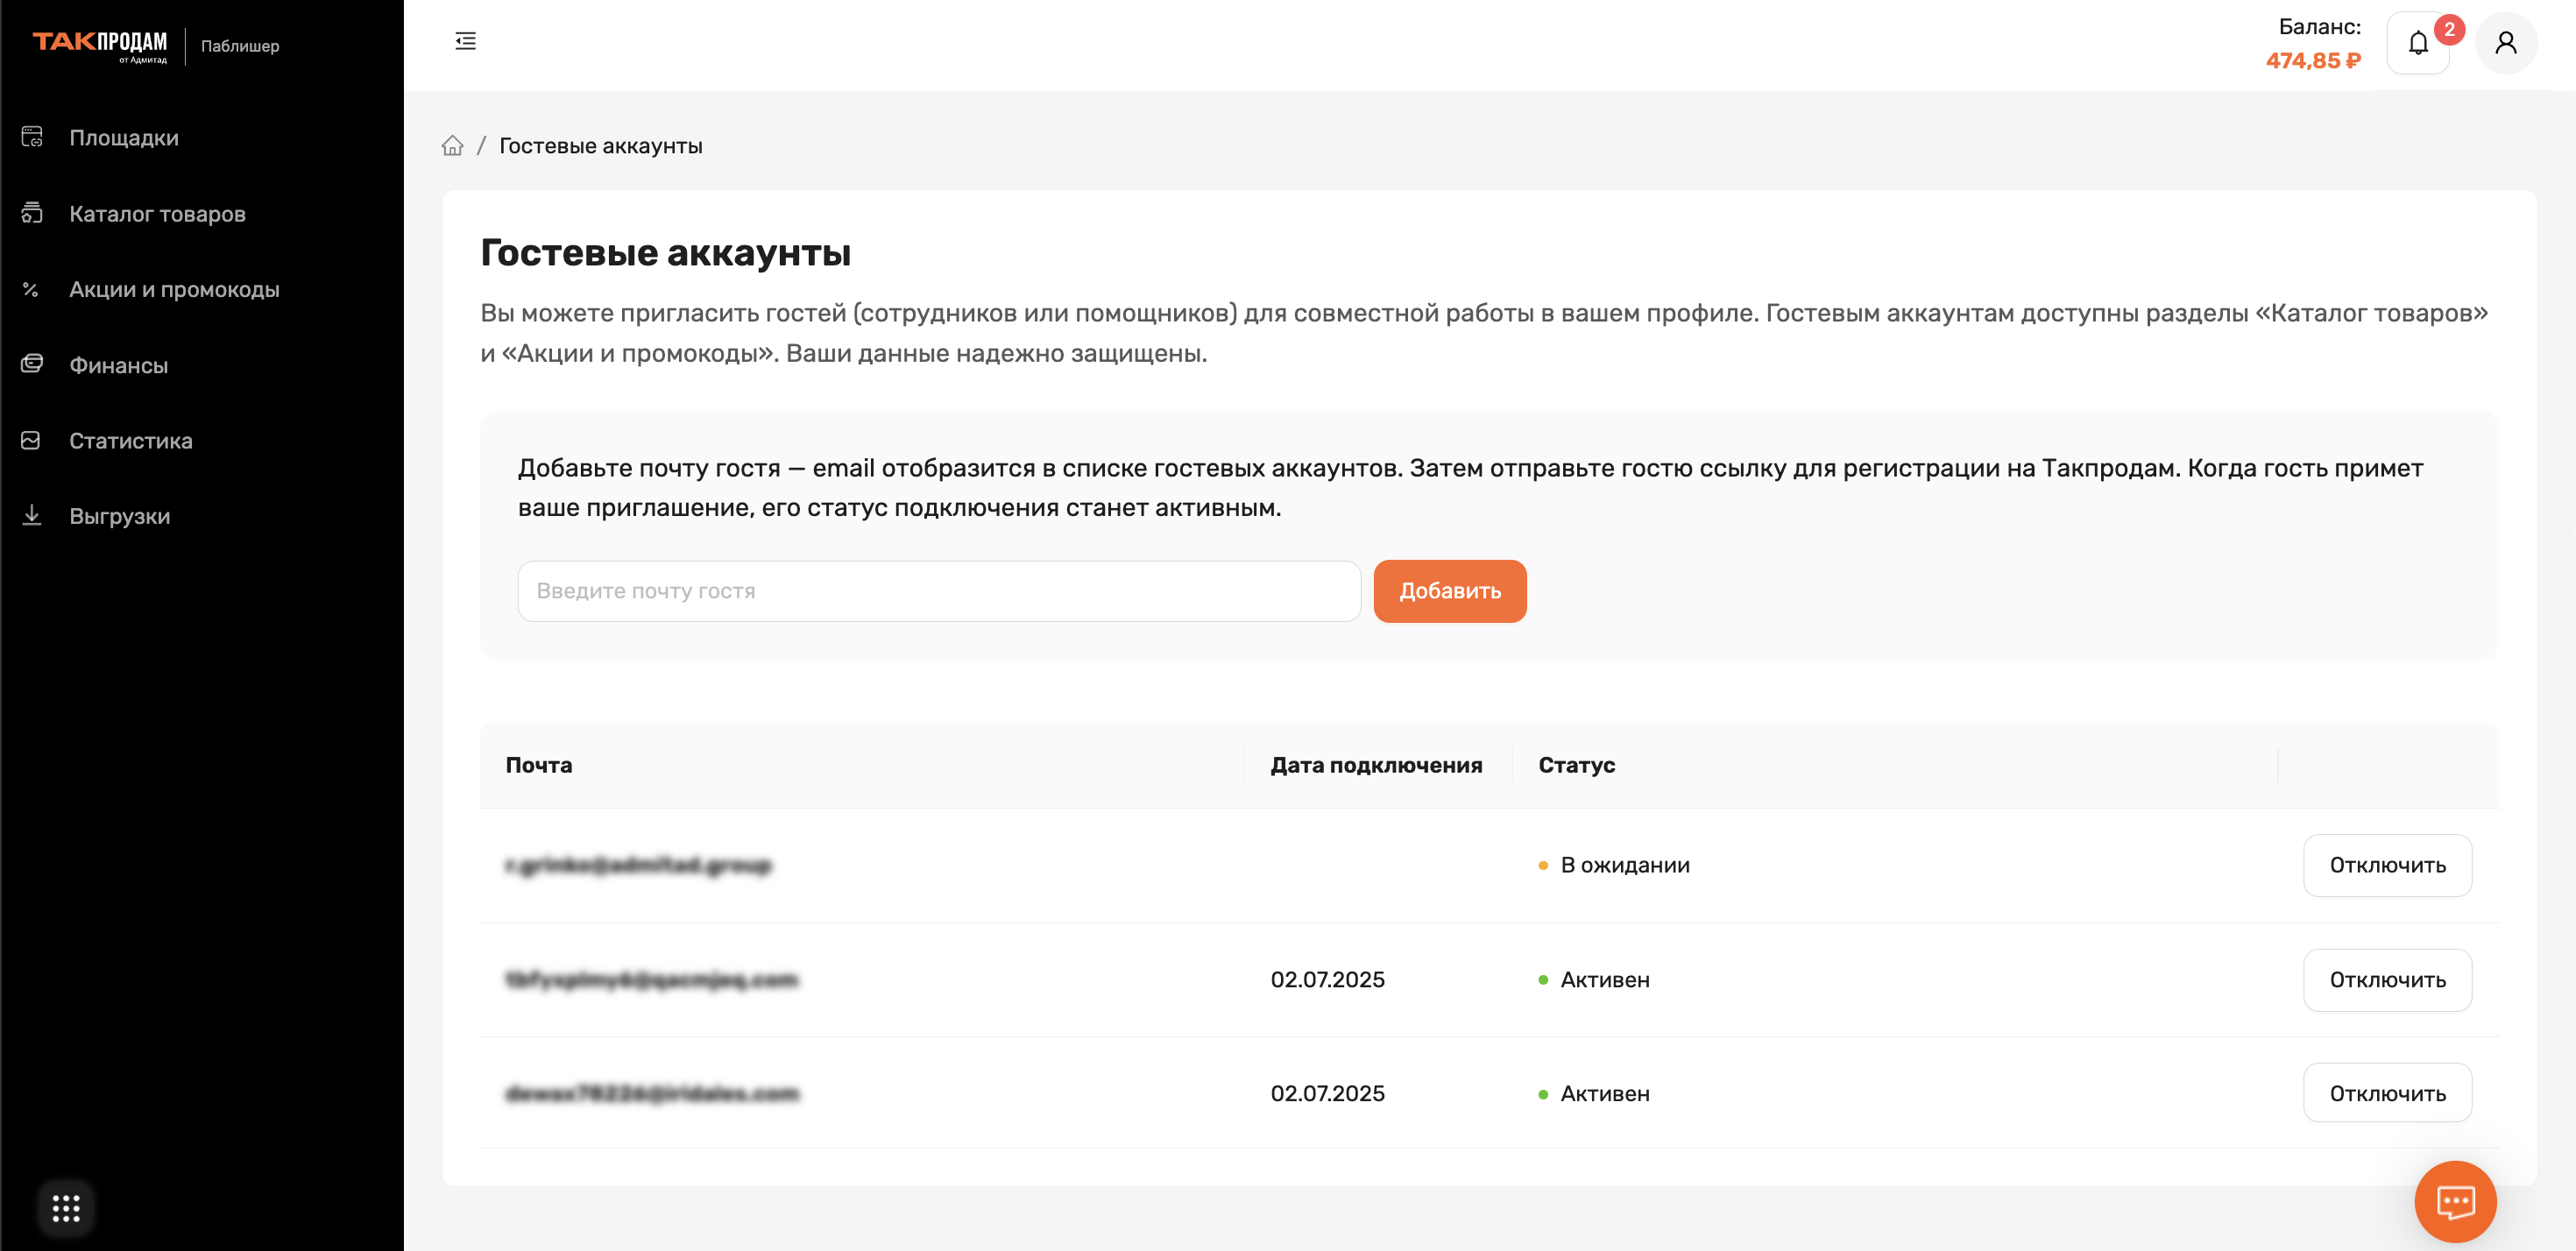This screenshot has width=2576, height=1251.
Task: Disable the last guest account in list
Action: pos(2387,1093)
